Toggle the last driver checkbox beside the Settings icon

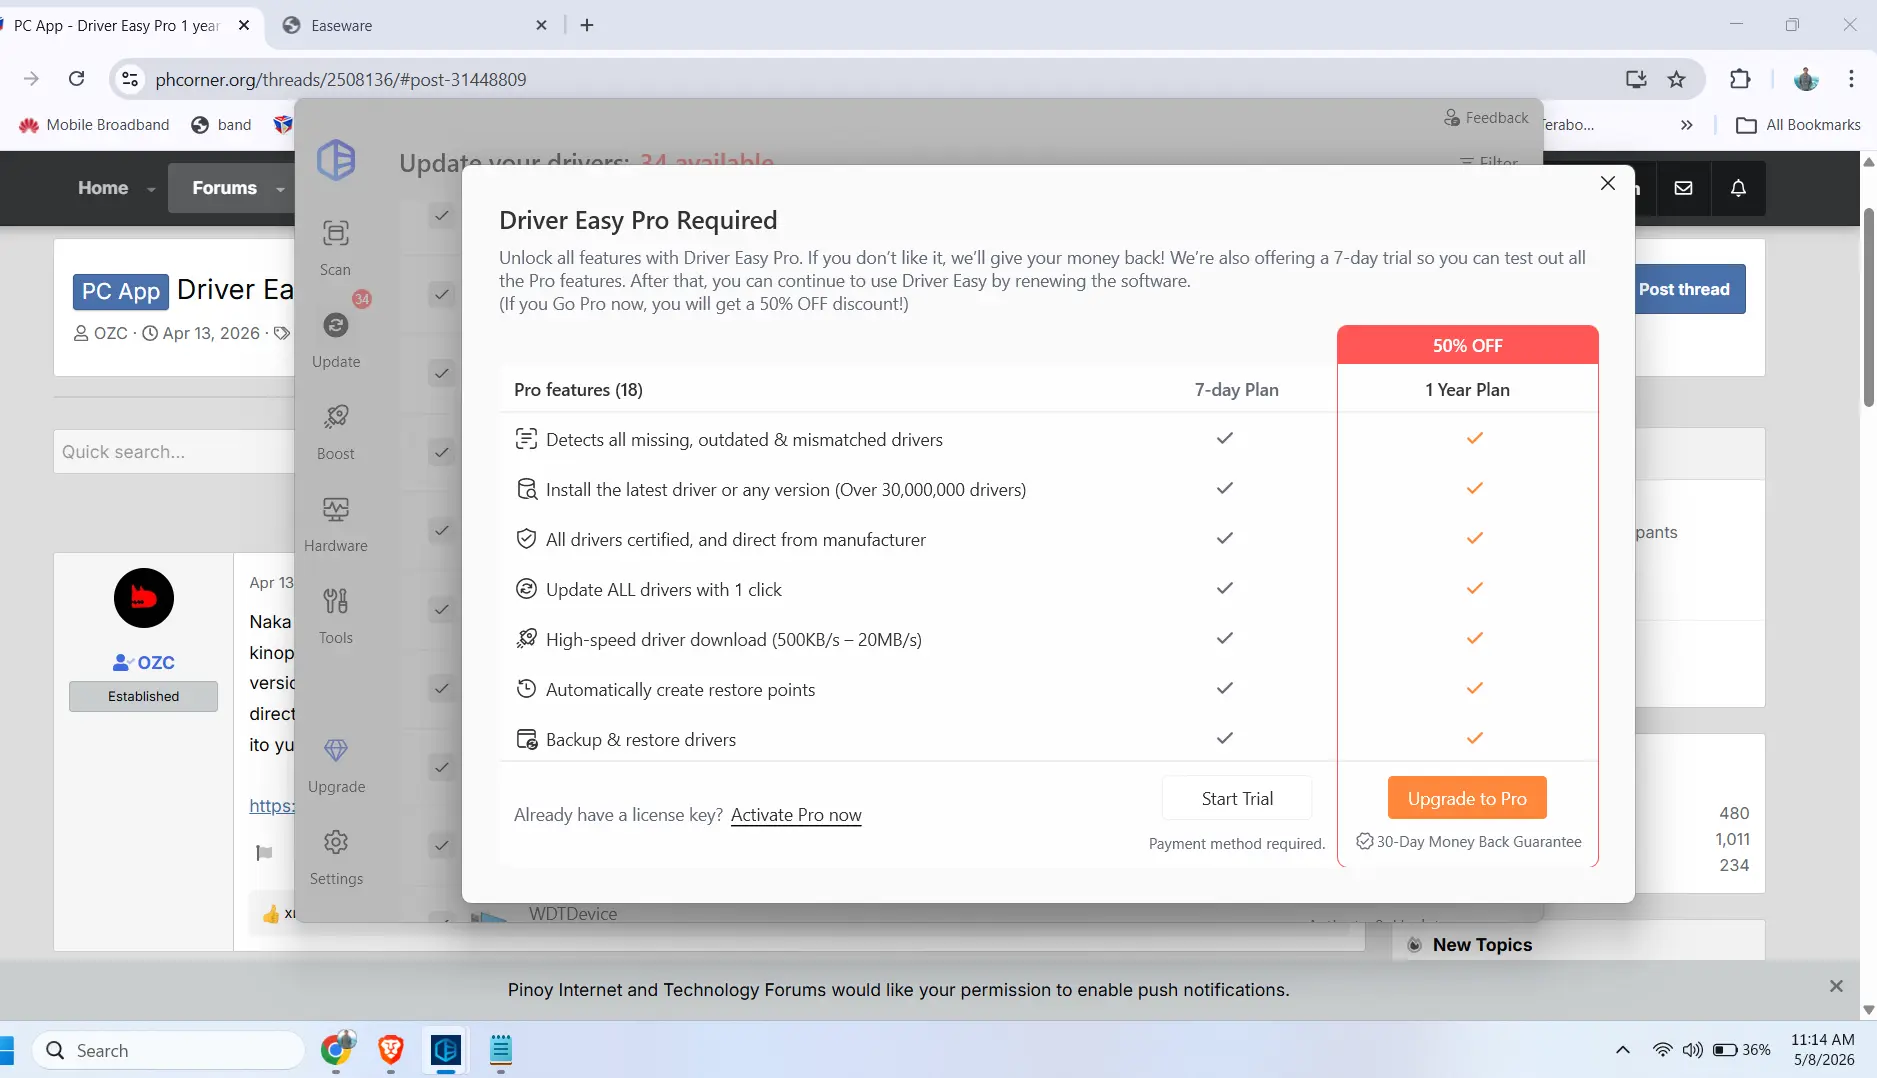coord(441,847)
